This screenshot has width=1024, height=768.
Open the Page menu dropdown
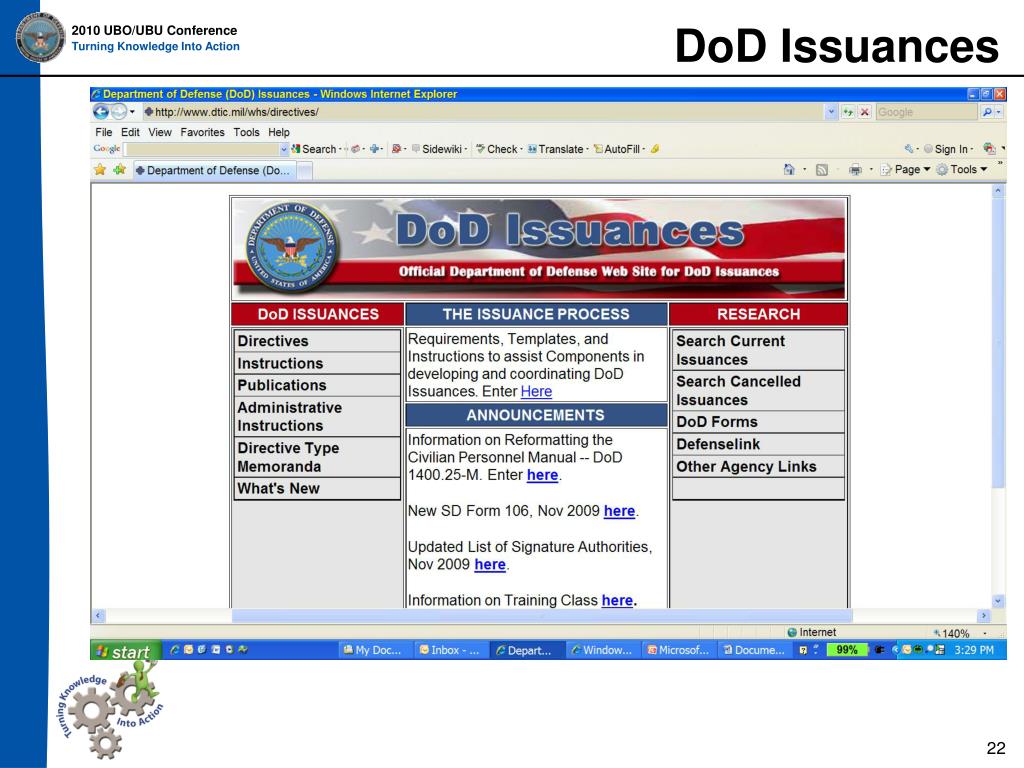point(906,170)
